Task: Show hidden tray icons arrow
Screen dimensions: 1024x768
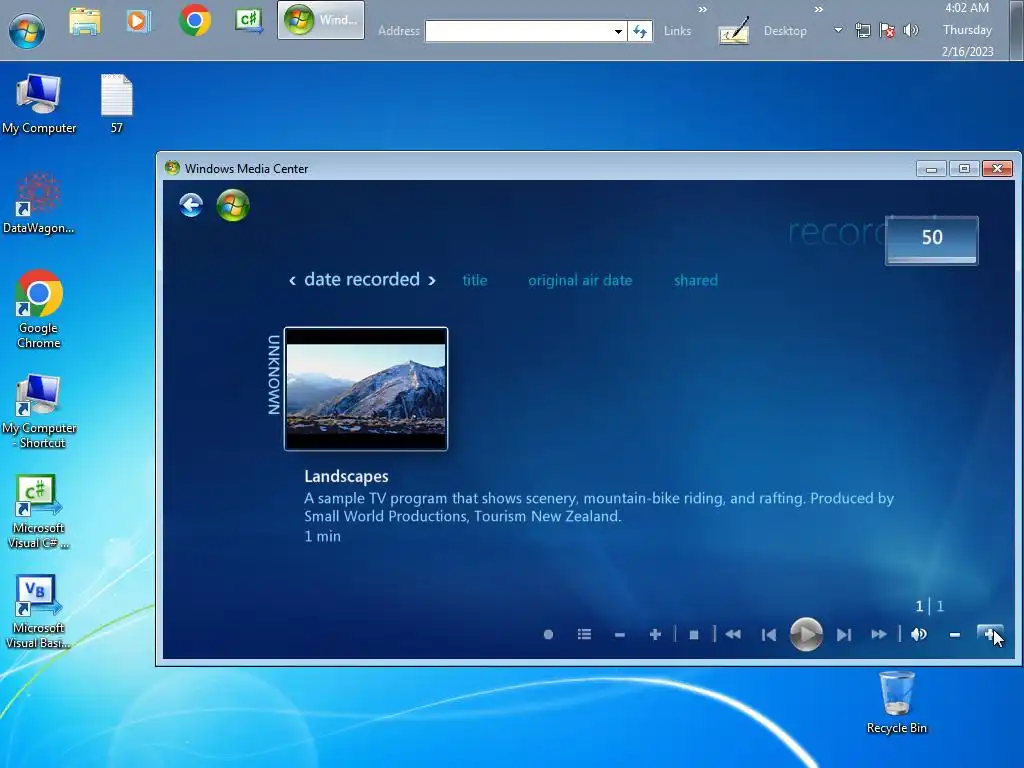Action: pyautogui.click(x=838, y=30)
